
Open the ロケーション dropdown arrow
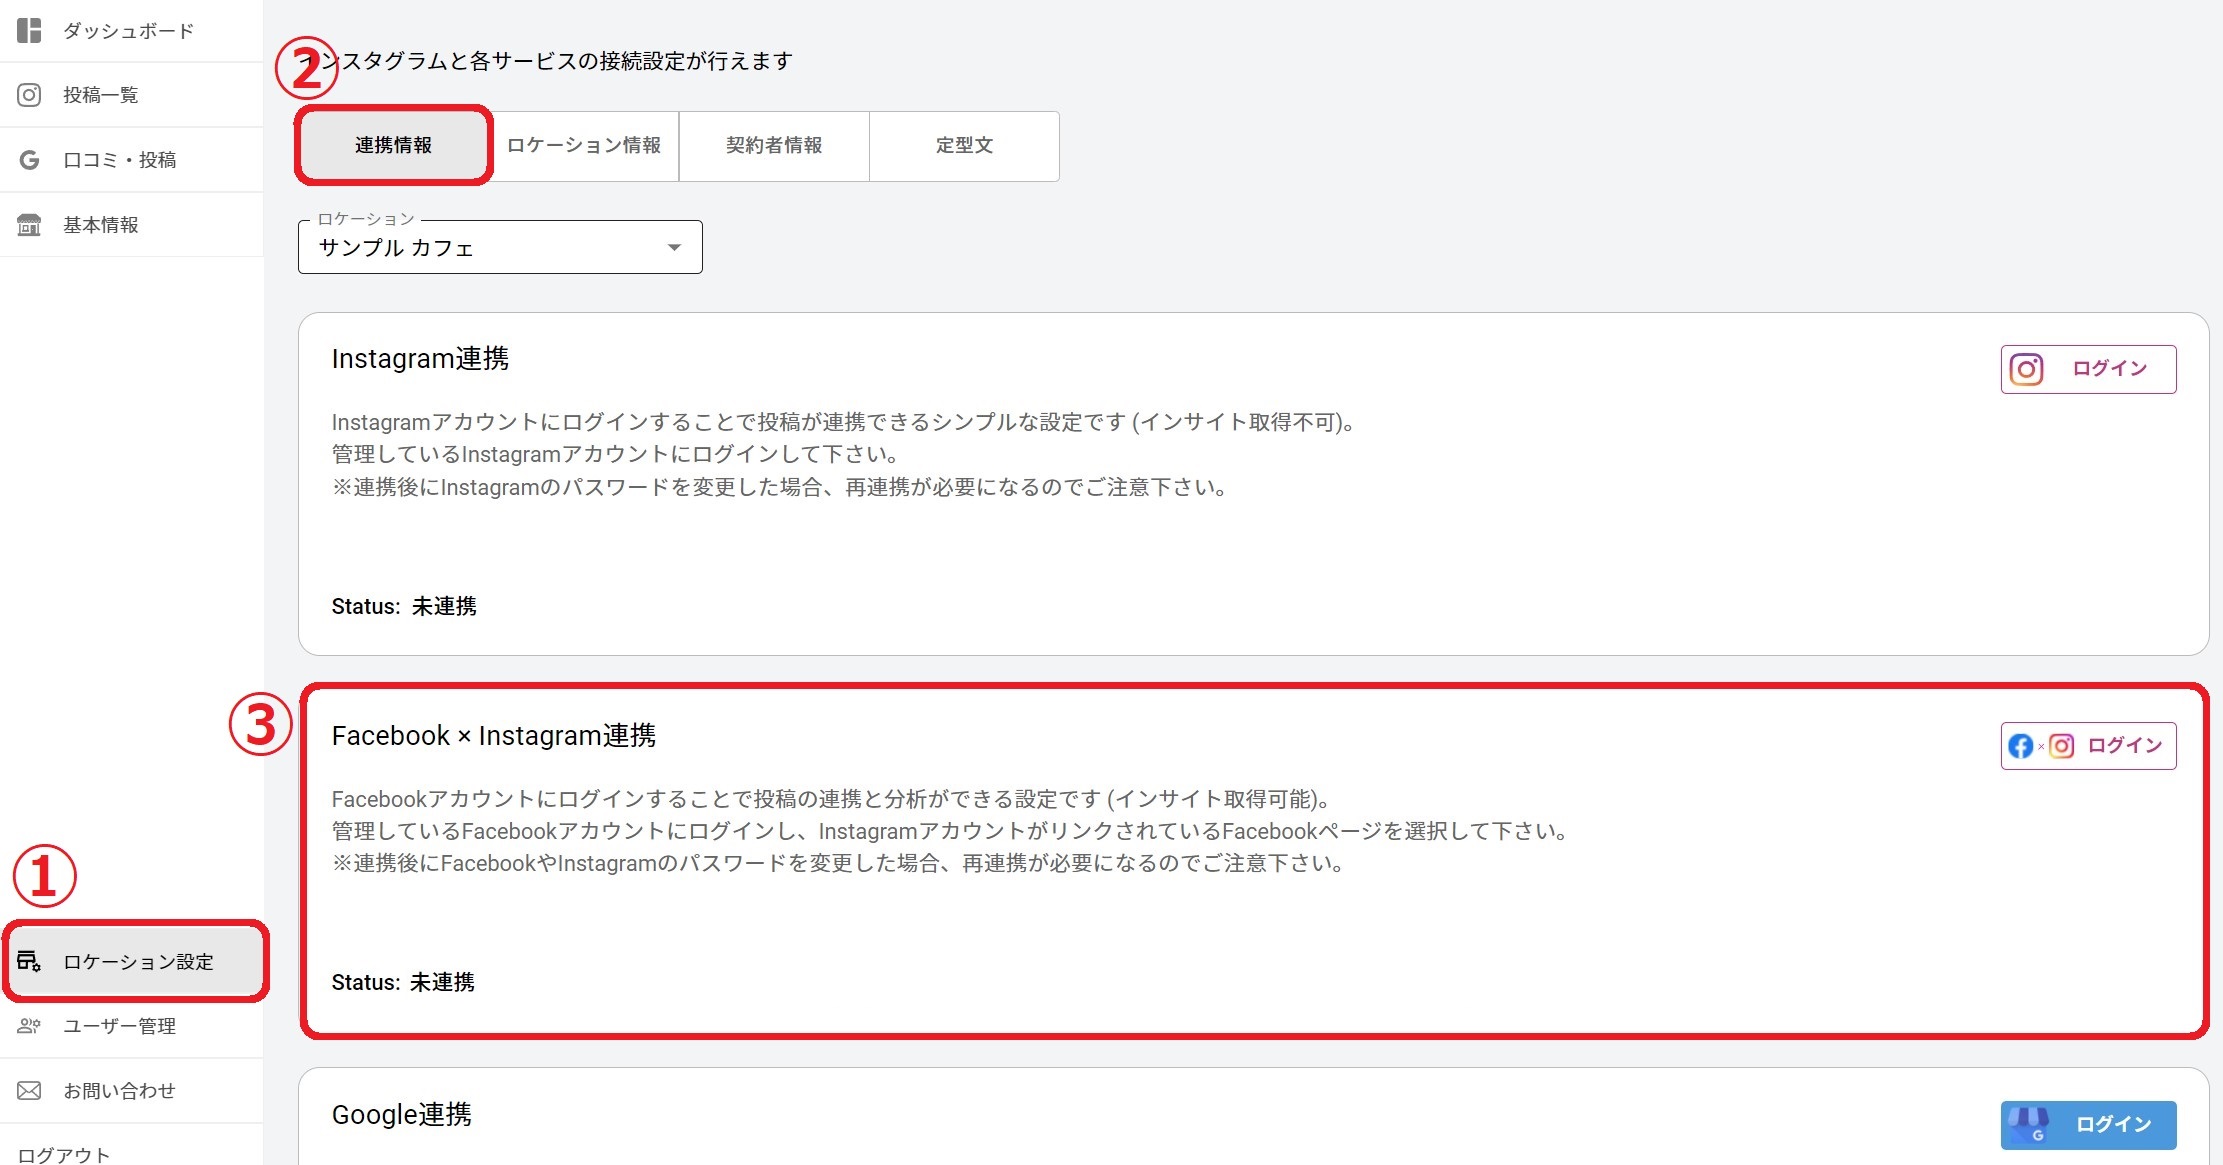[x=674, y=248]
